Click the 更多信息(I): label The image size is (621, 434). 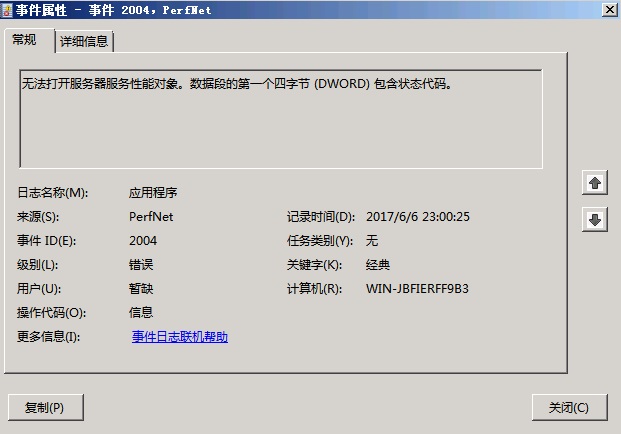(x=48, y=337)
